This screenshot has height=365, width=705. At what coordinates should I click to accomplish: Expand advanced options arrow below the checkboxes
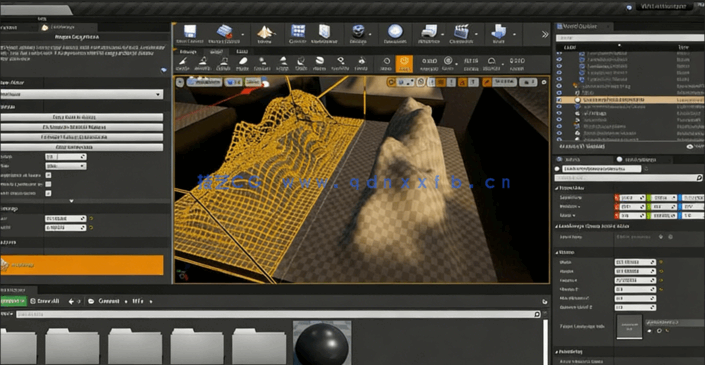[71, 201]
